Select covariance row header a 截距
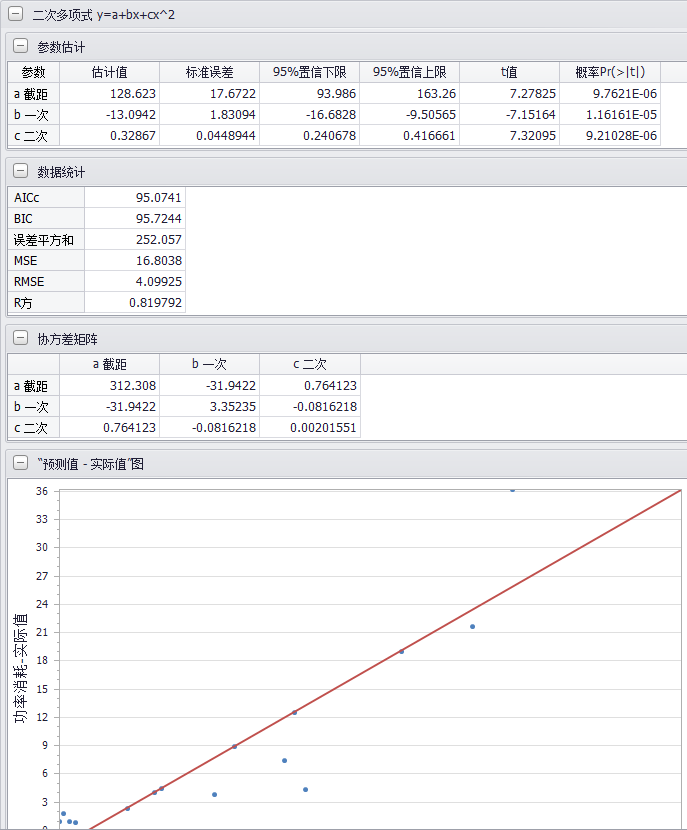The height and width of the screenshot is (830, 687). (33, 386)
